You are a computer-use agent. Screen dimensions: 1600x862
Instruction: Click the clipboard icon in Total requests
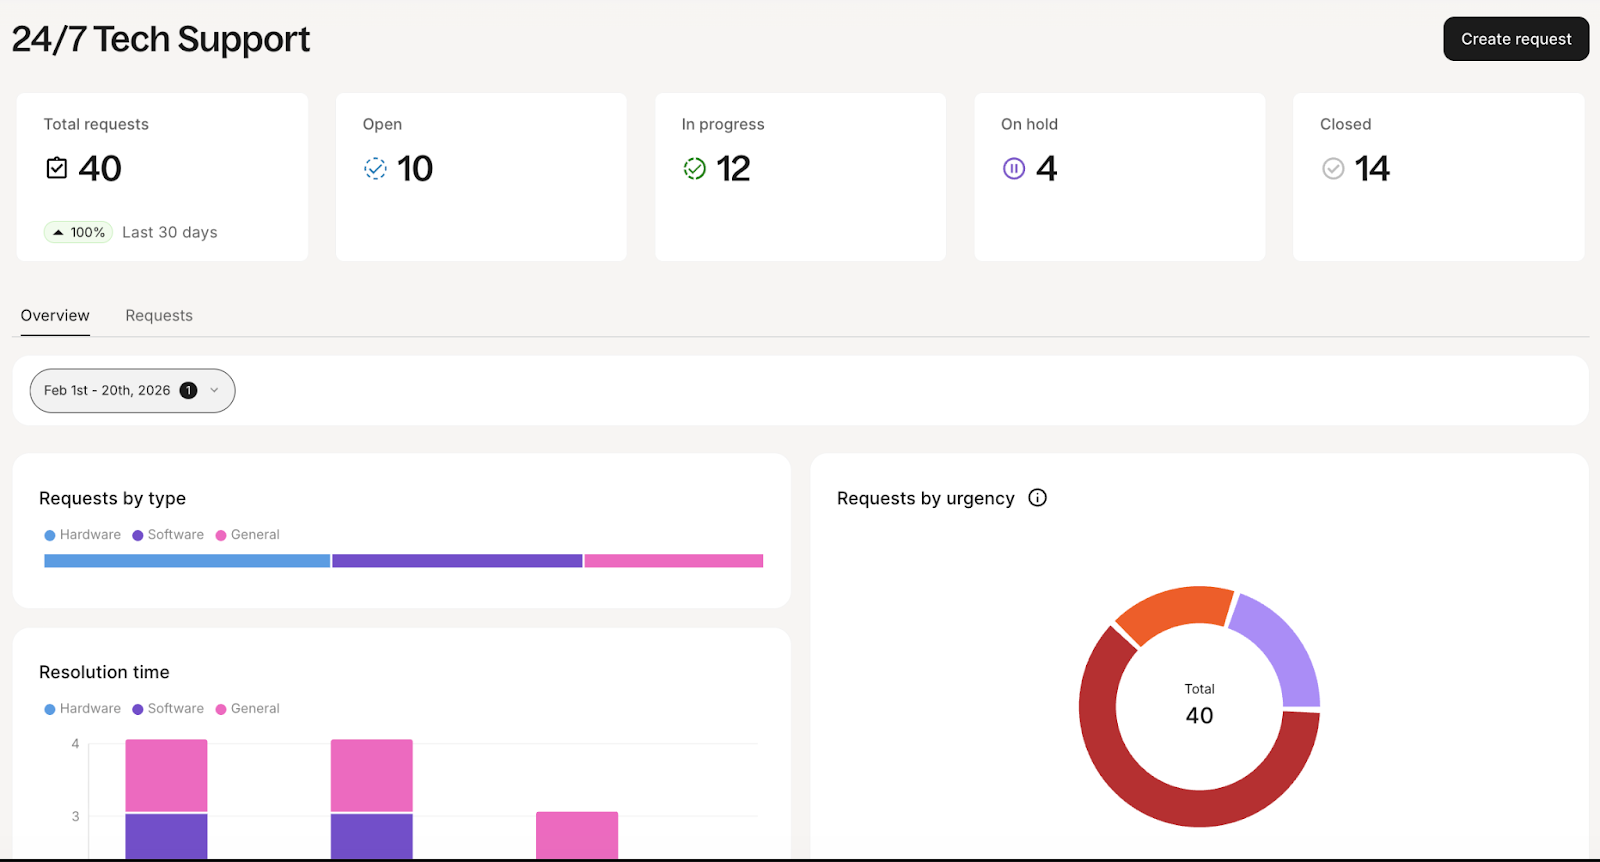(57, 168)
